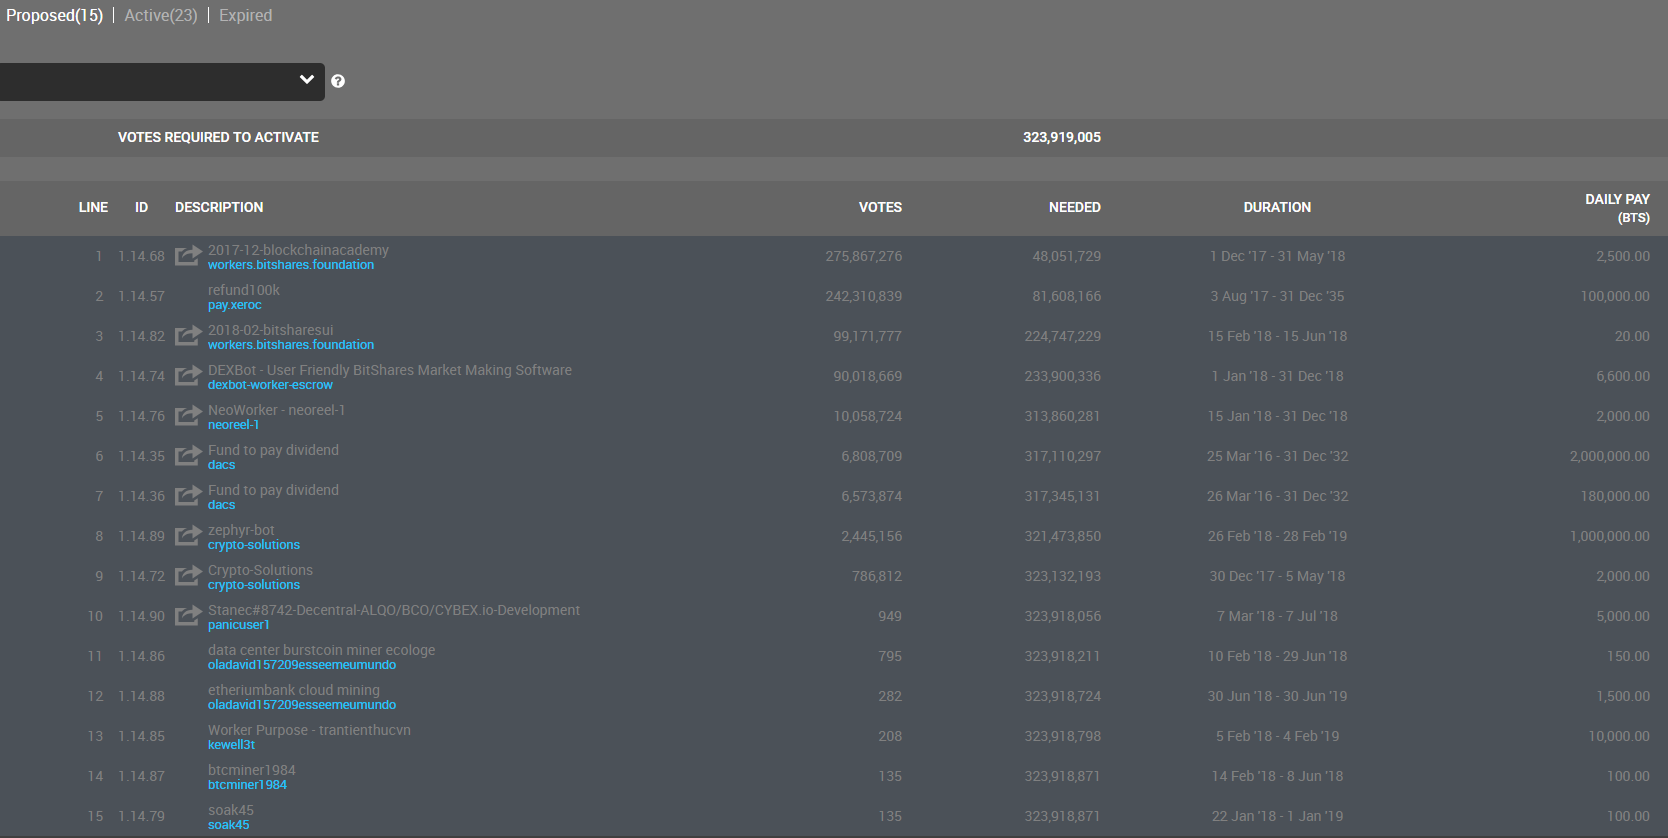Image resolution: width=1668 pixels, height=838 pixels.
Task: Click the VOTES column header
Action: click(x=880, y=207)
